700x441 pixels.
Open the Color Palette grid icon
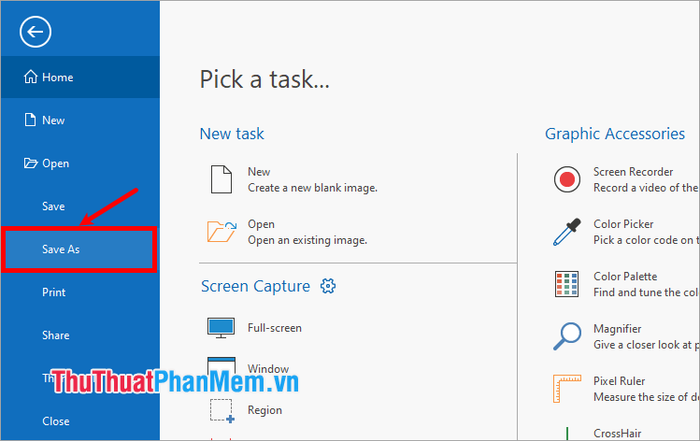coord(568,284)
